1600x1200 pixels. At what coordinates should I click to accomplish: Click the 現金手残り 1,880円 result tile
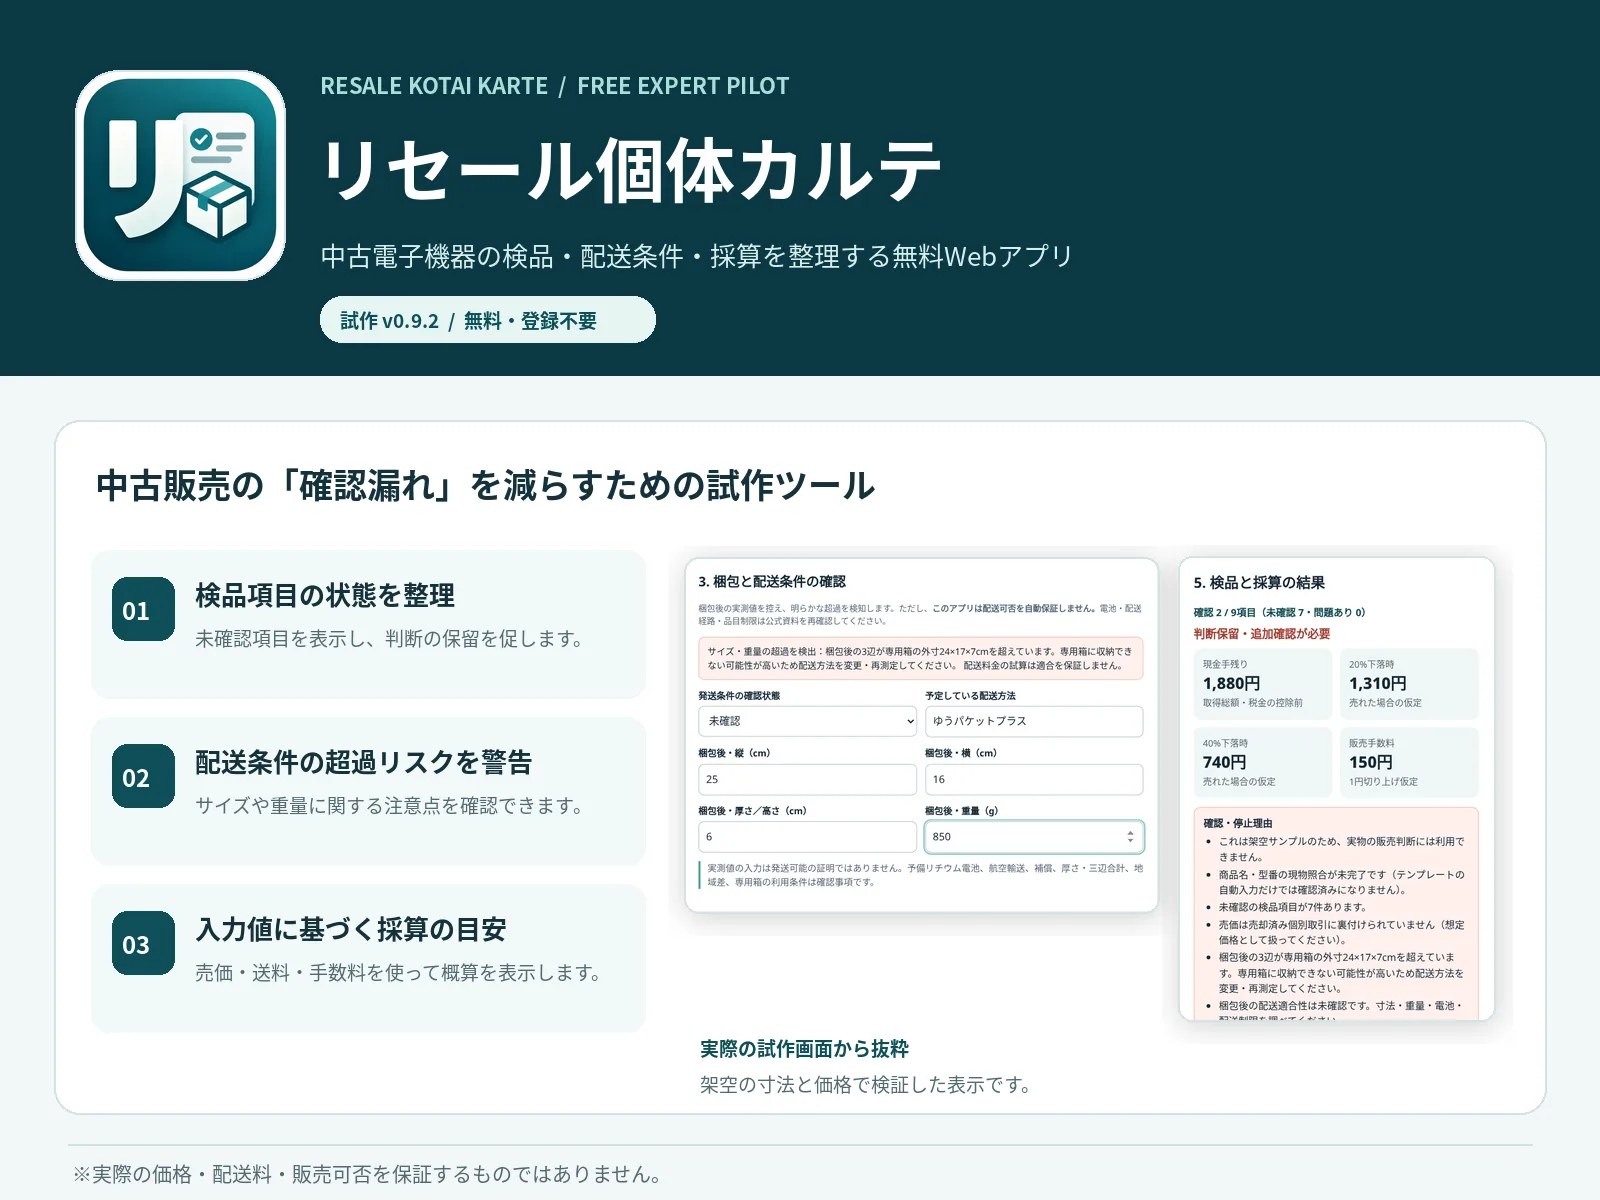pyautogui.click(x=1263, y=684)
